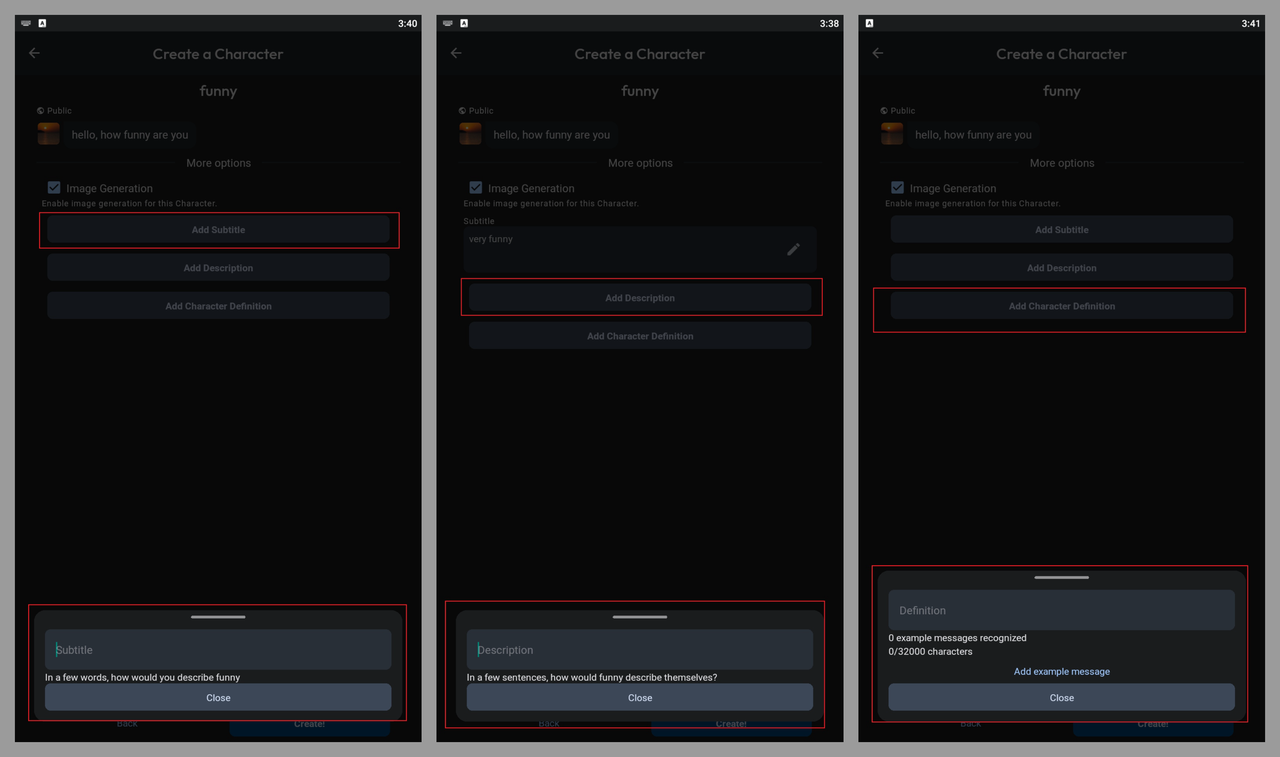Click '0 example messages recognized' text
Viewport: 1280px width, 757px height.
[958, 638]
